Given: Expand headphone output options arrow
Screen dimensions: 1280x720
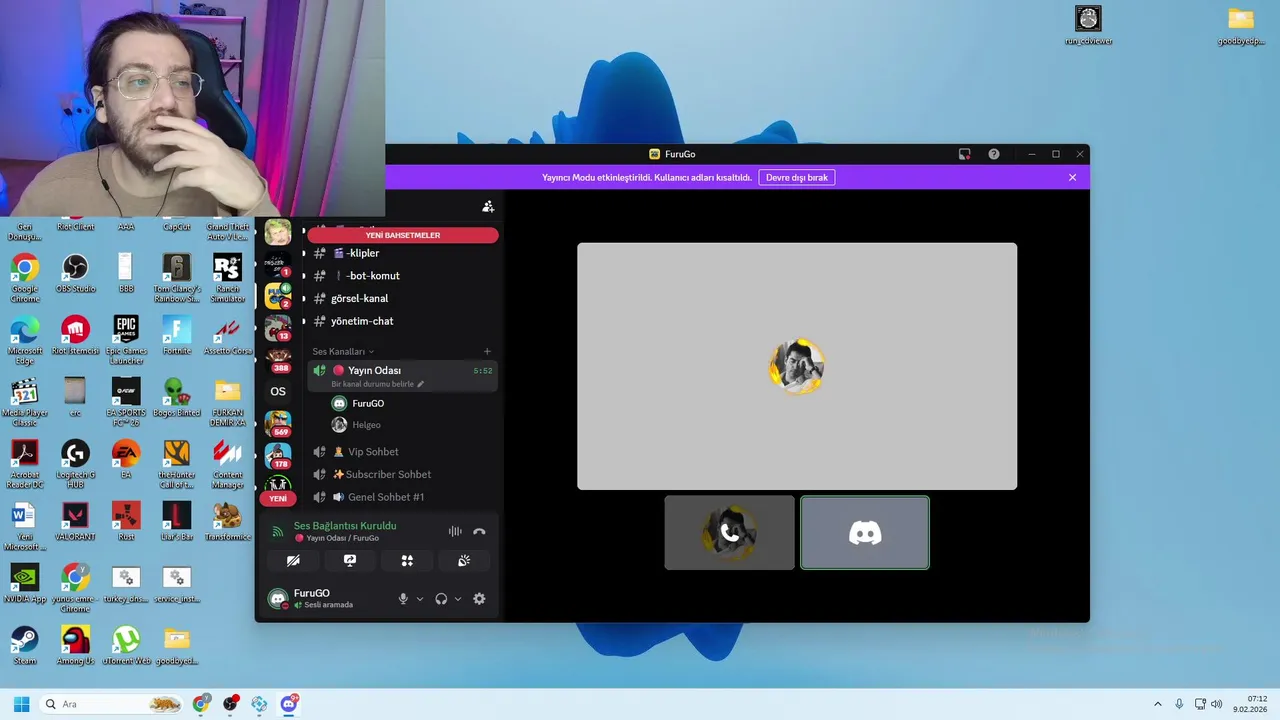Looking at the screenshot, I should (458, 599).
